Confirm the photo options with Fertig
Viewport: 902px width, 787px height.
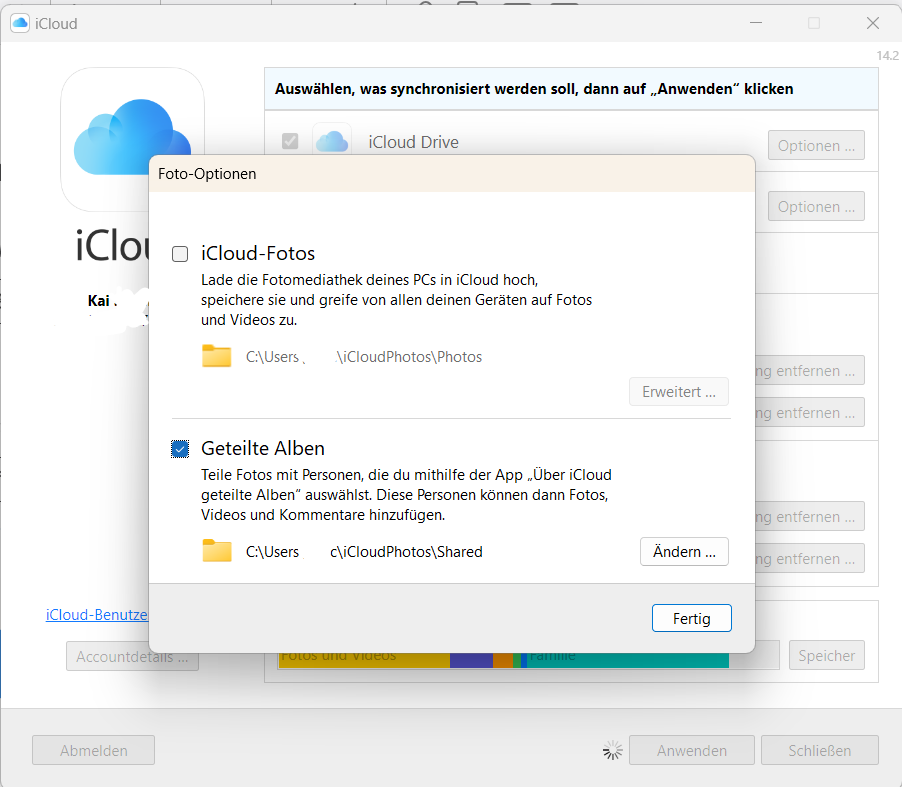691,618
